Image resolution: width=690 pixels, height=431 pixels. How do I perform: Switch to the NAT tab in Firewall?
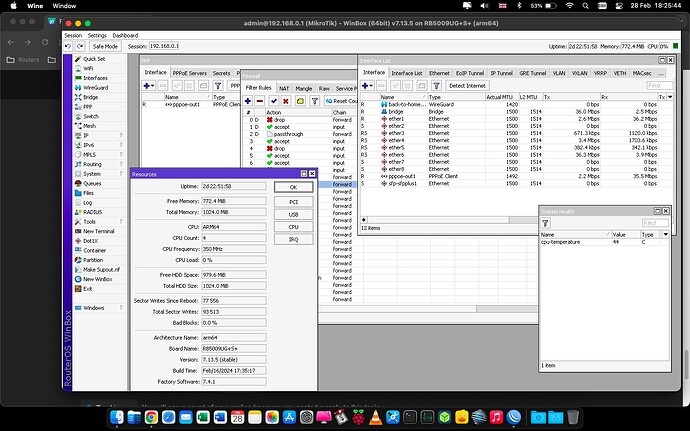point(284,89)
